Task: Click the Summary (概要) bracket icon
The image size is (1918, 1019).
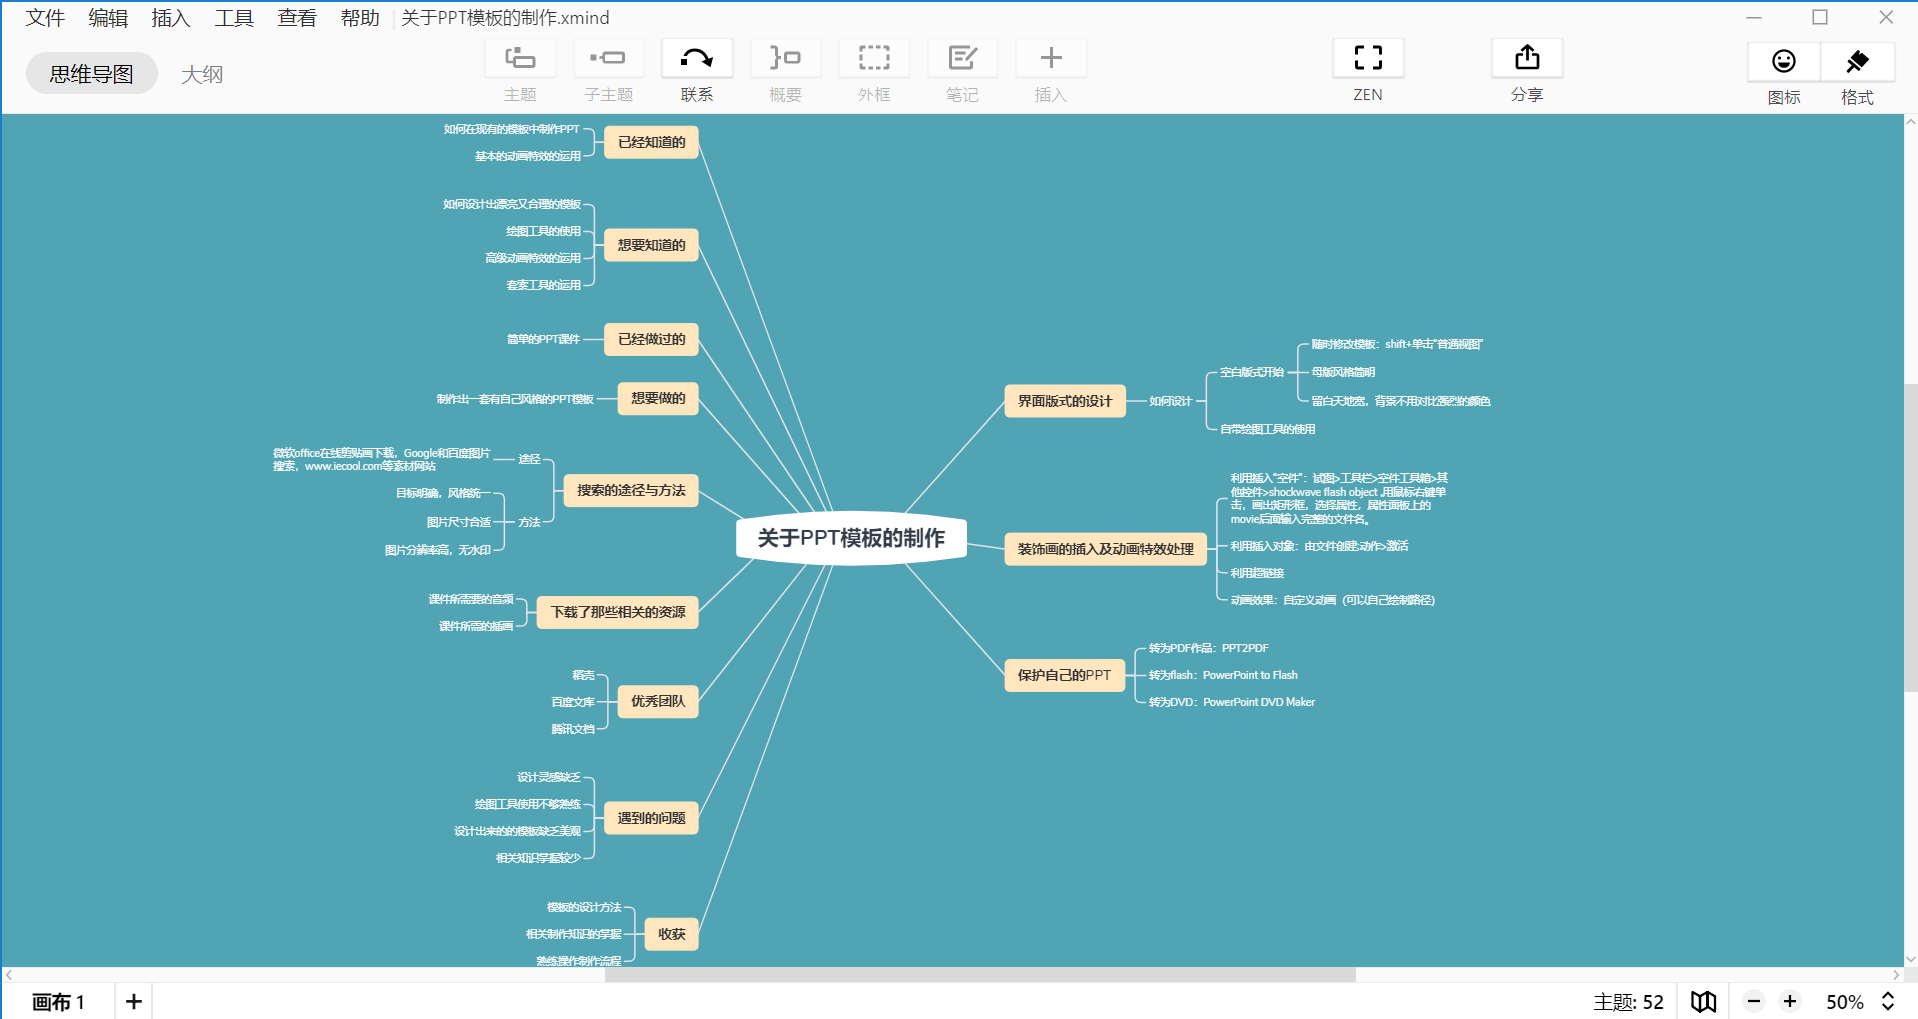Action: pos(785,59)
